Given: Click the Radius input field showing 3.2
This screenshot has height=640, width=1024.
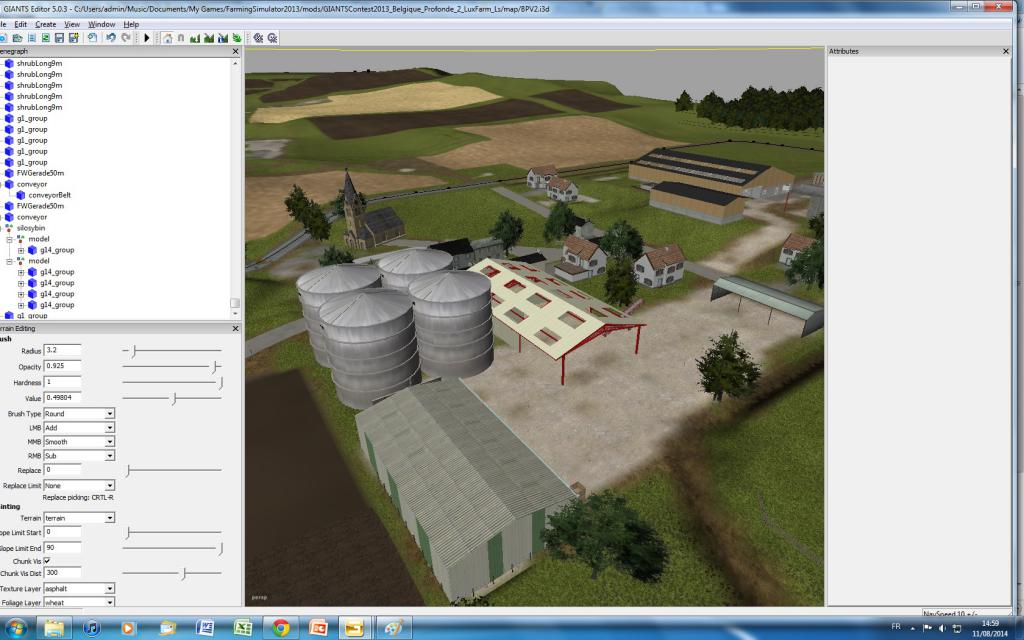Looking at the screenshot, I should coord(62,350).
